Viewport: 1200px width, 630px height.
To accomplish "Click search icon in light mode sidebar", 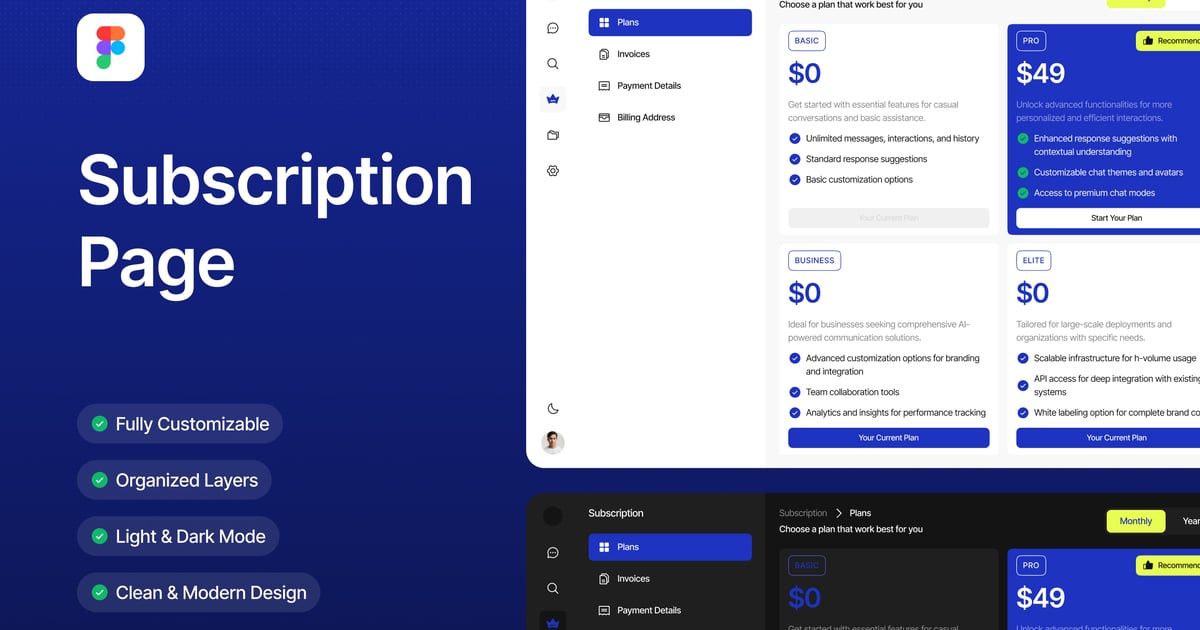I will click(x=553, y=64).
